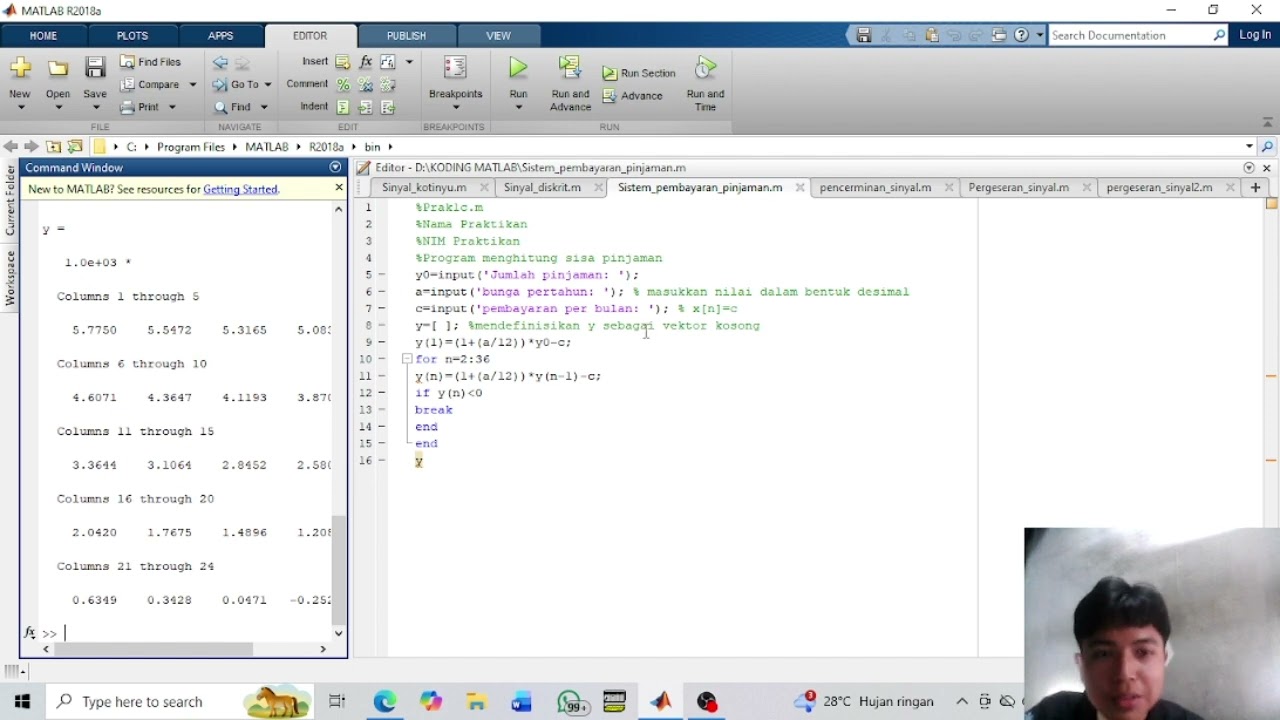The width and height of the screenshot is (1280, 720).
Task: Click the Program Files path segment
Action: [x=191, y=147]
